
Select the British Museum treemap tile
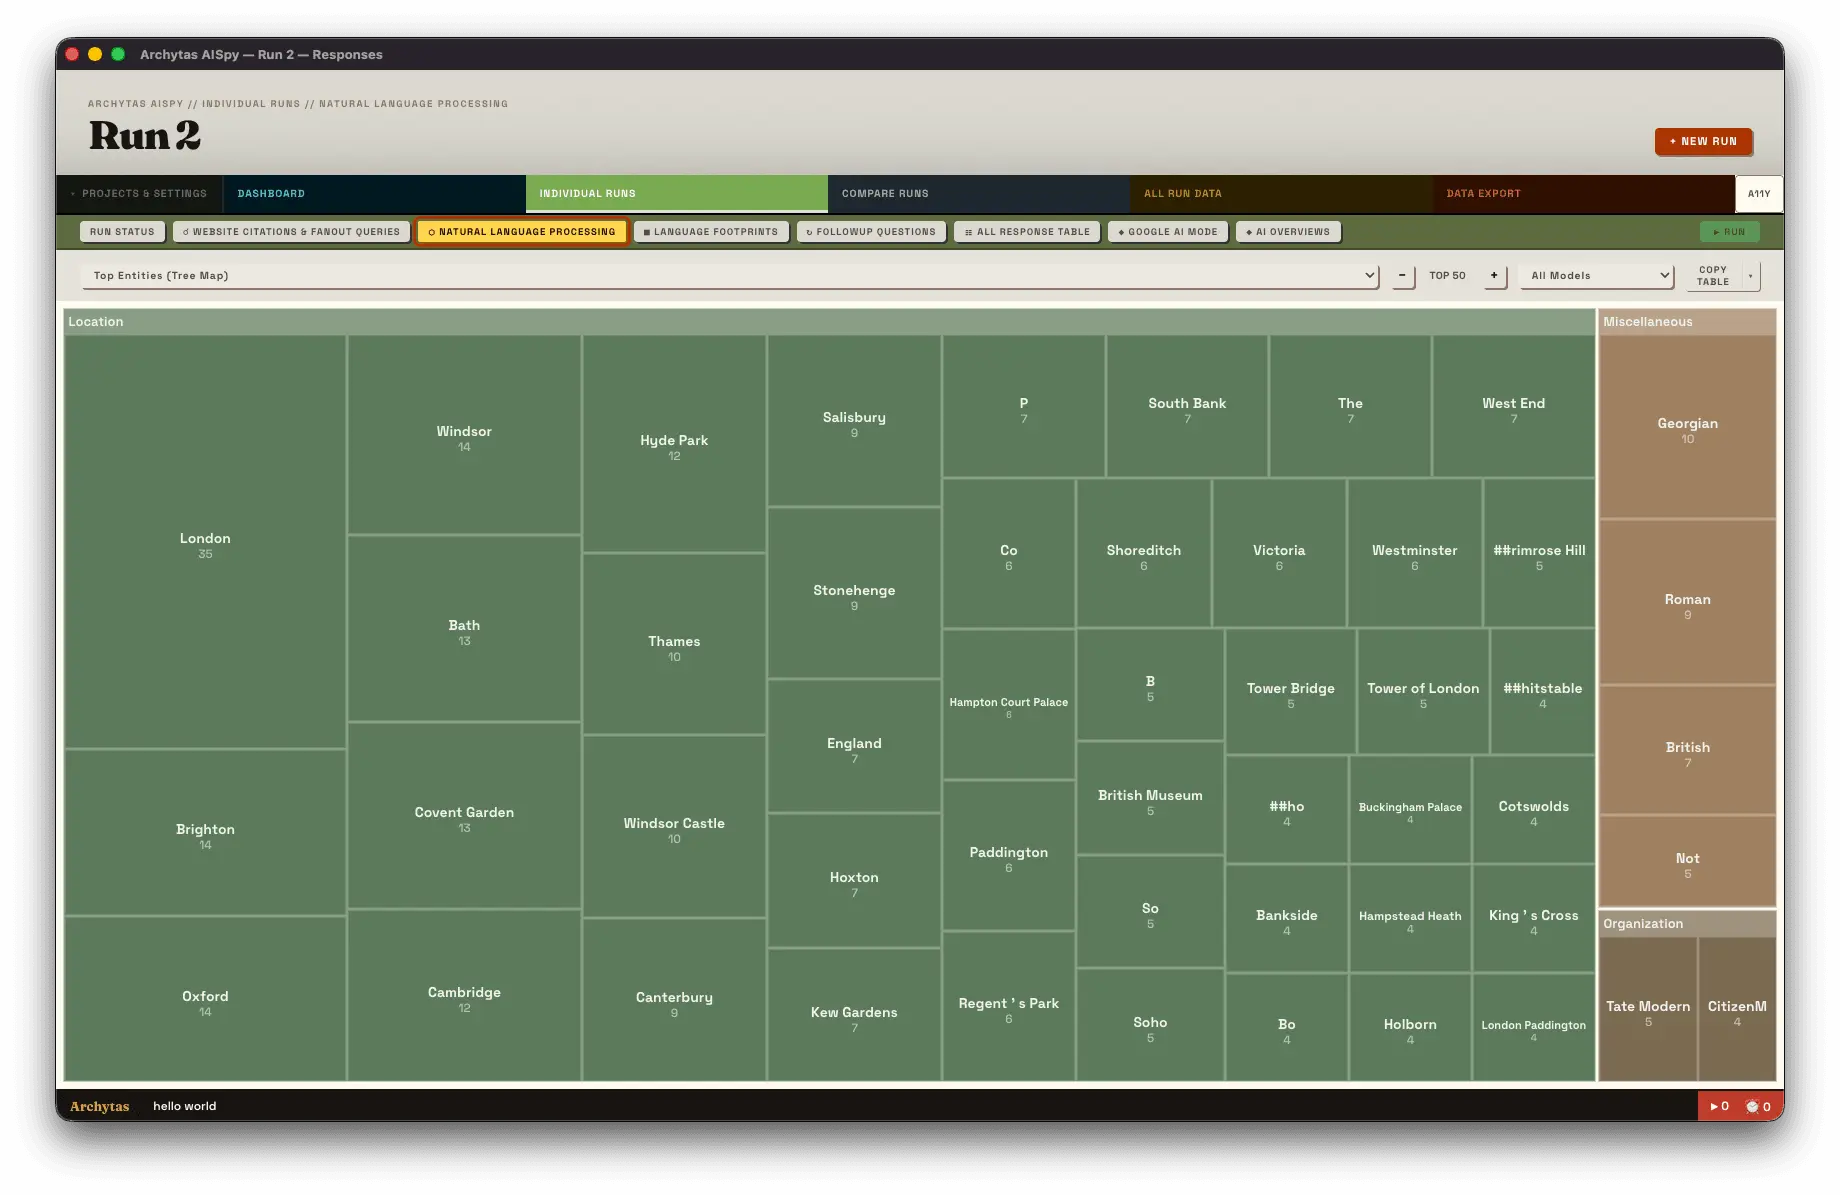(x=1150, y=798)
